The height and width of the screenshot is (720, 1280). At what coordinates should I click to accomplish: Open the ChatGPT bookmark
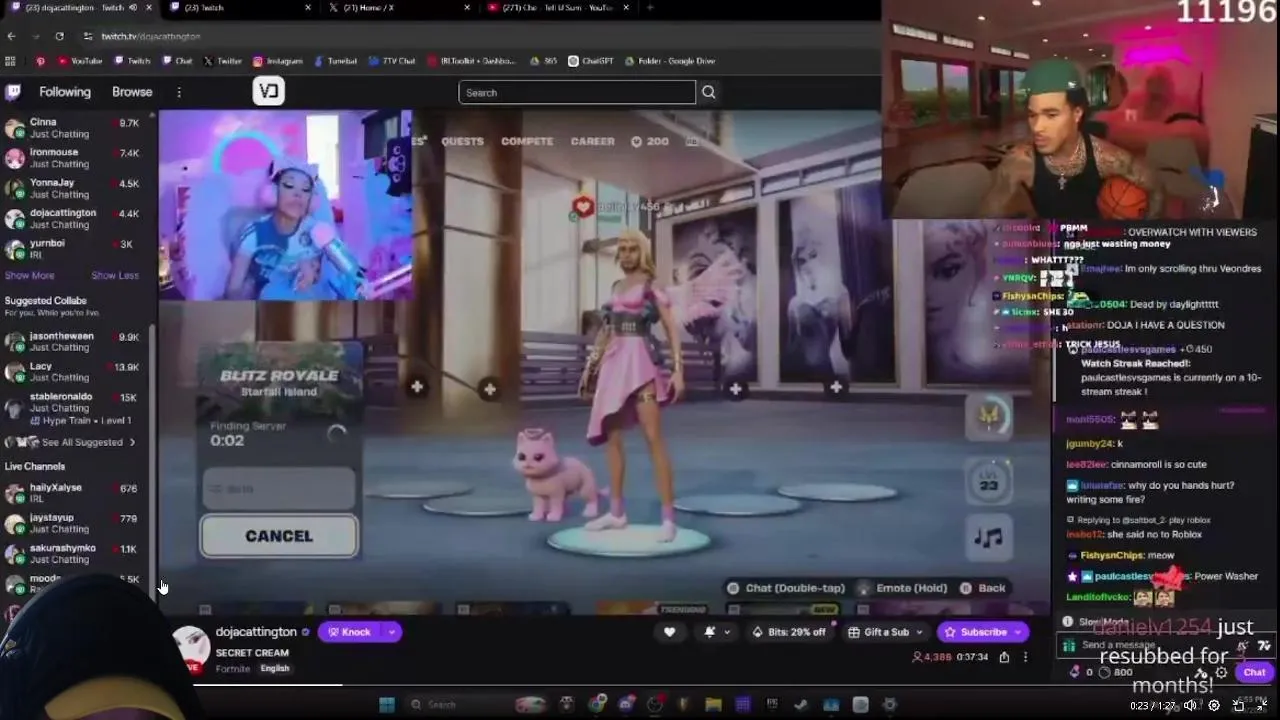click(591, 61)
